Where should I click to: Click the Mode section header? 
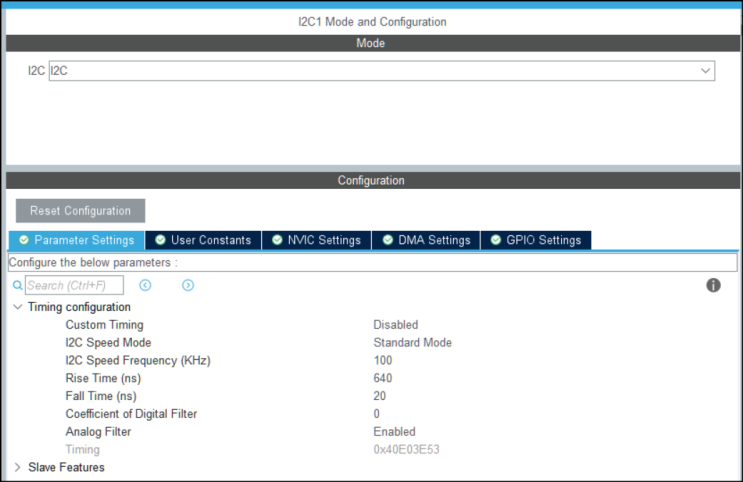[x=372, y=43]
